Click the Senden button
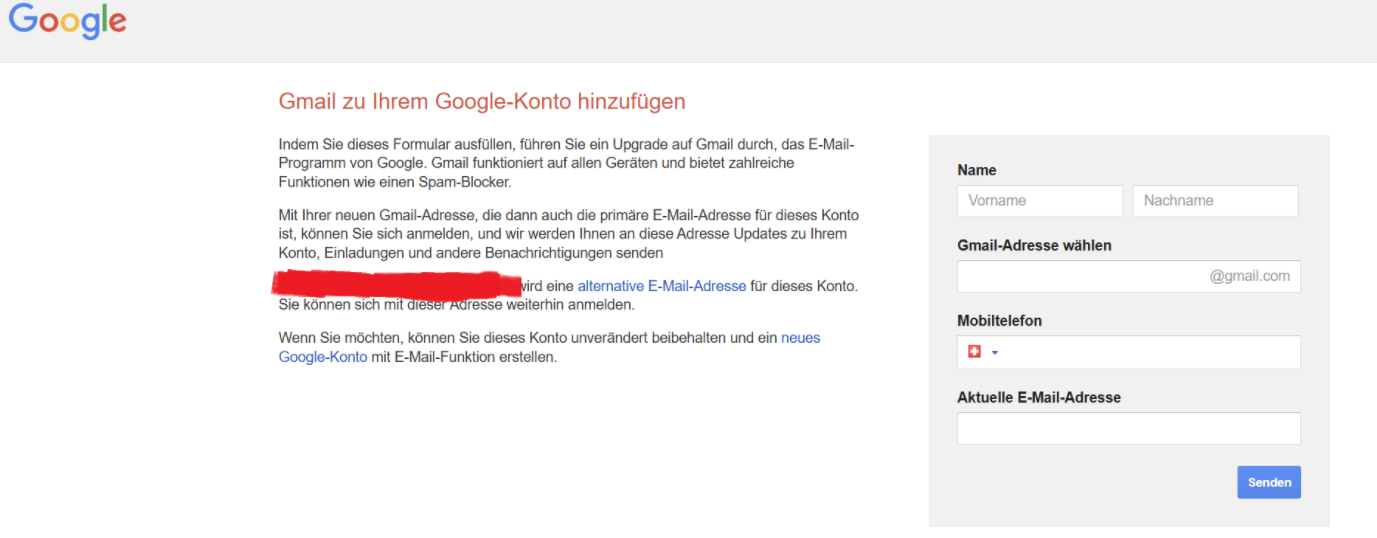Image resolution: width=1377 pixels, height=538 pixels. (x=1268, y=482)
